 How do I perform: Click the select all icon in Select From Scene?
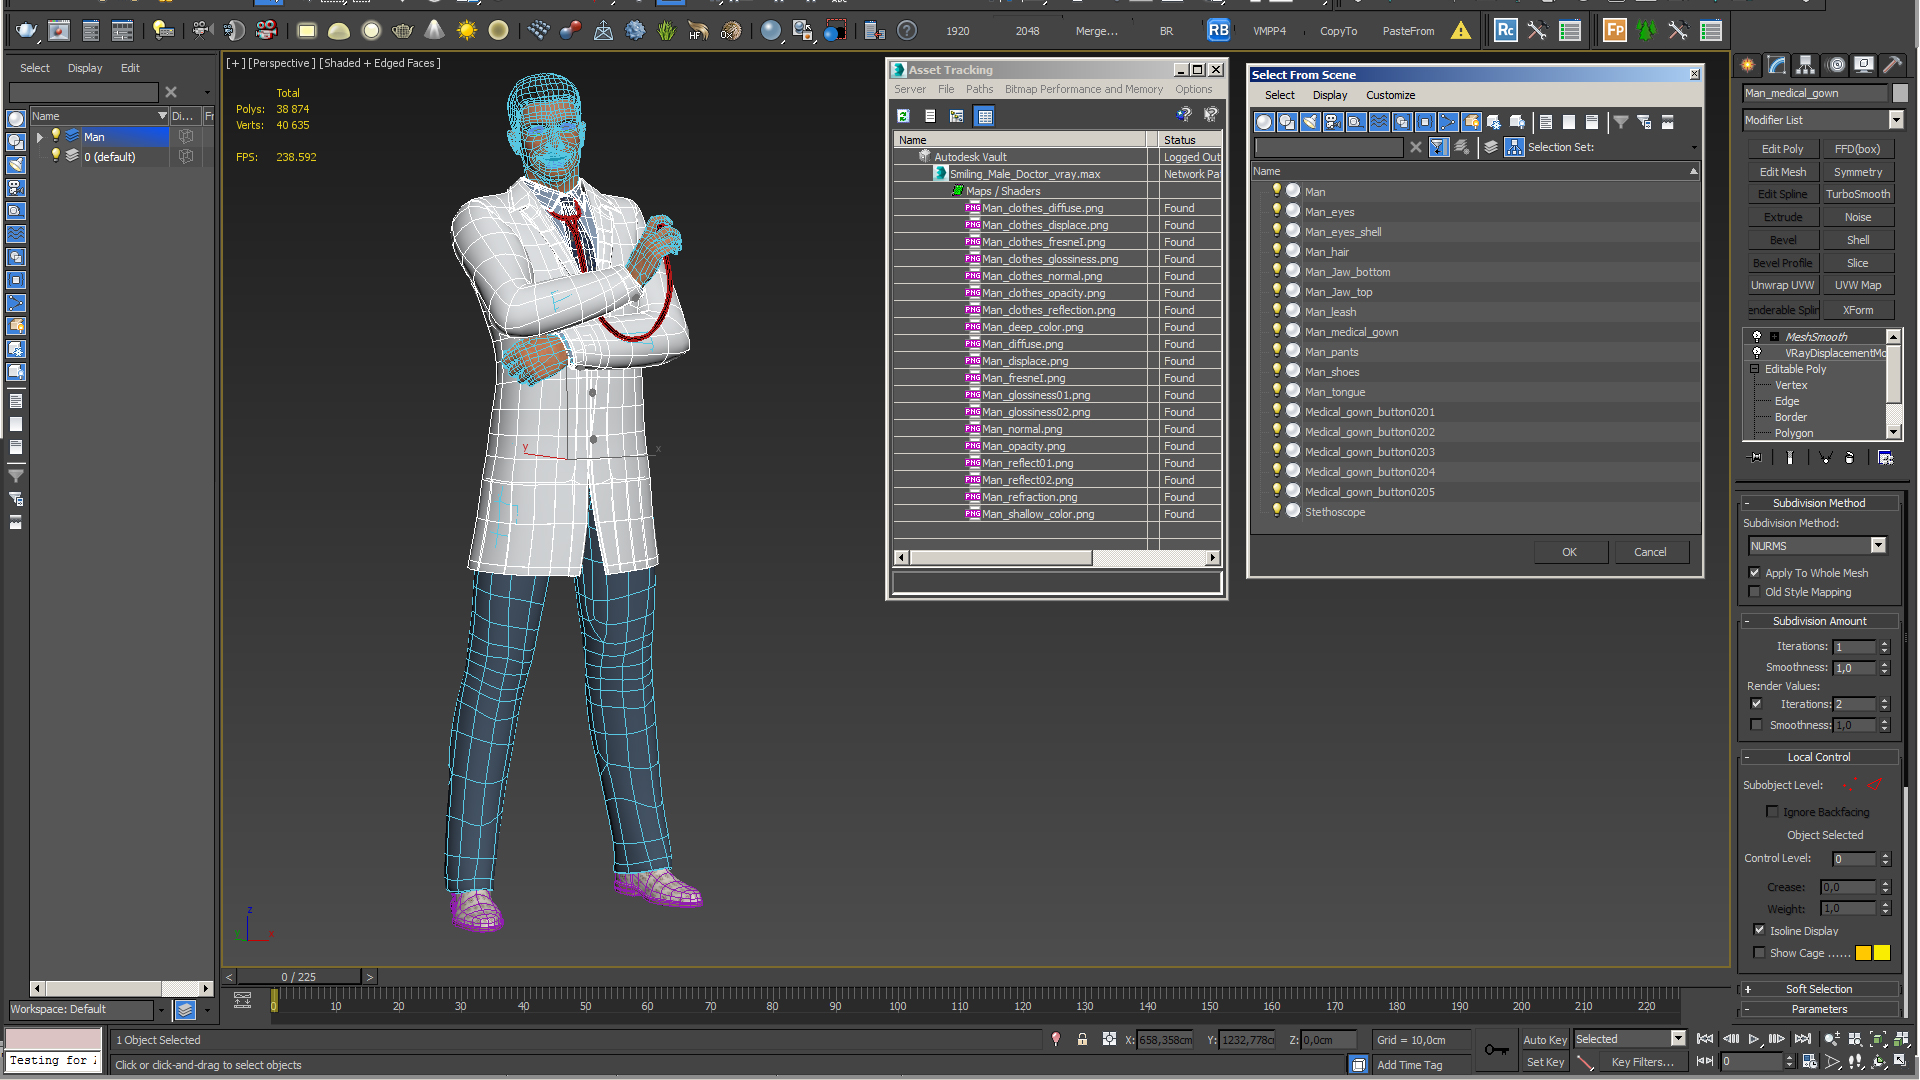click(x=1546, y=122)
